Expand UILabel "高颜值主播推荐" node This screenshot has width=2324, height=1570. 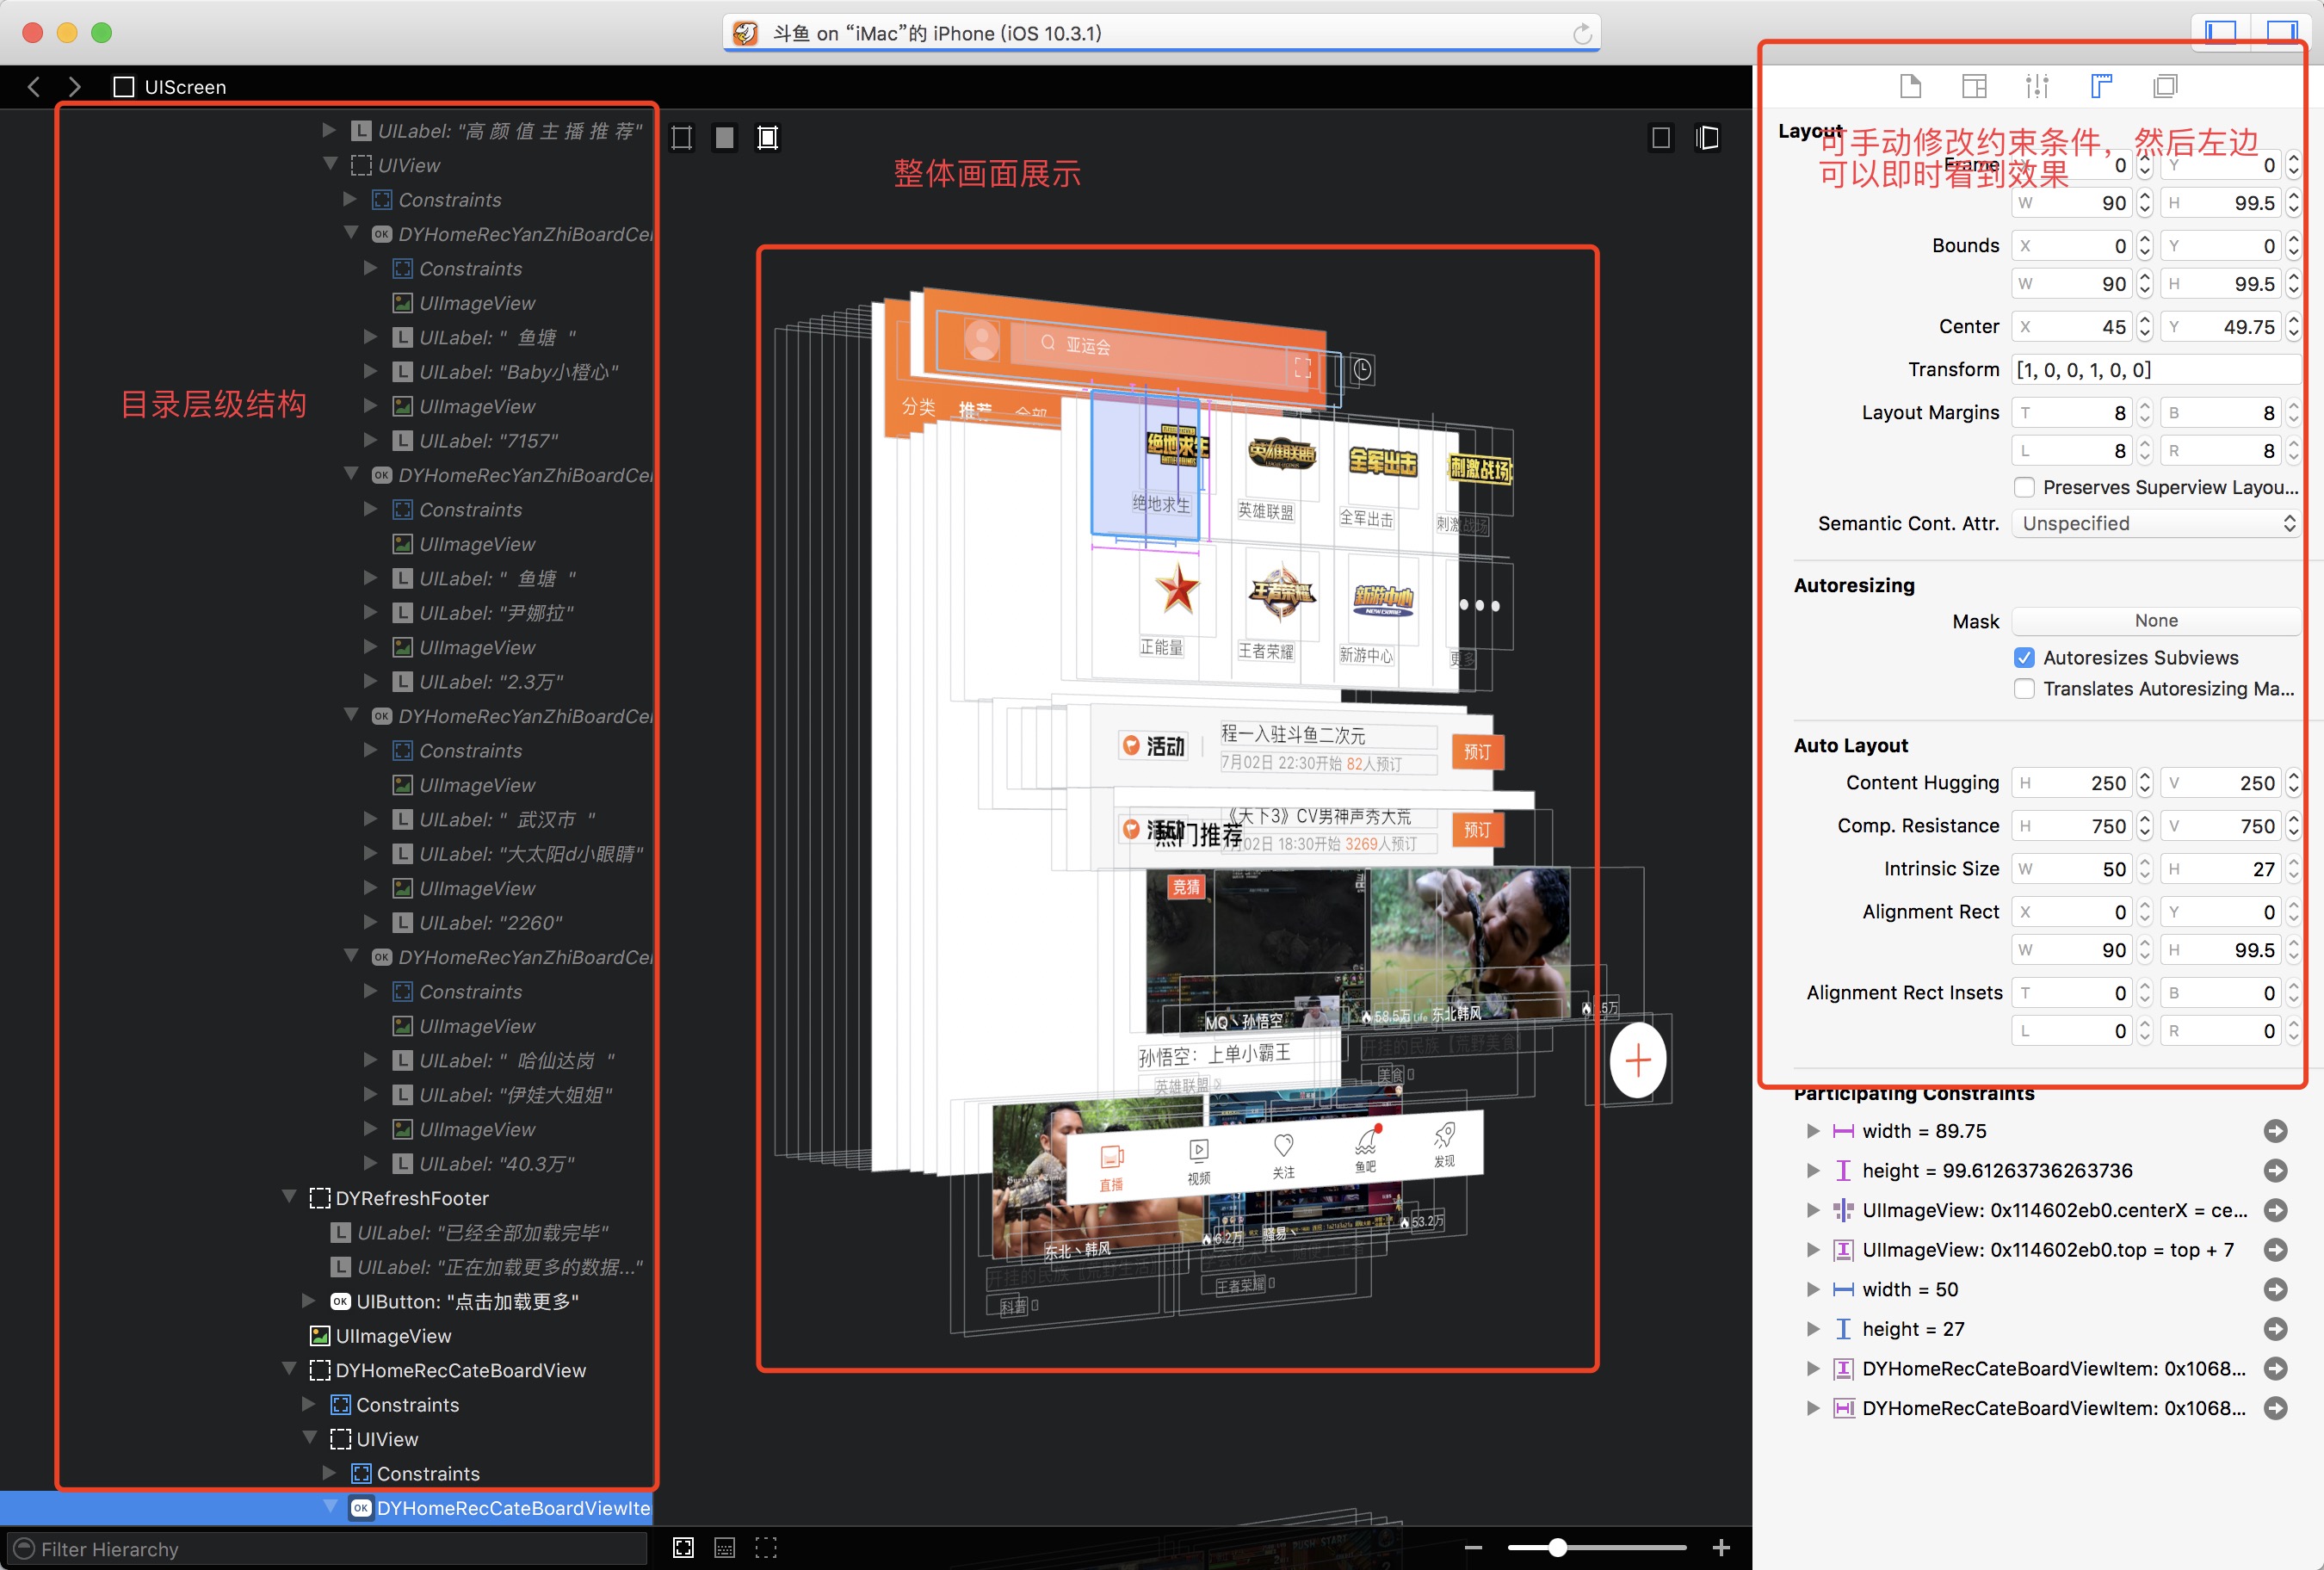tap(329, 130)
